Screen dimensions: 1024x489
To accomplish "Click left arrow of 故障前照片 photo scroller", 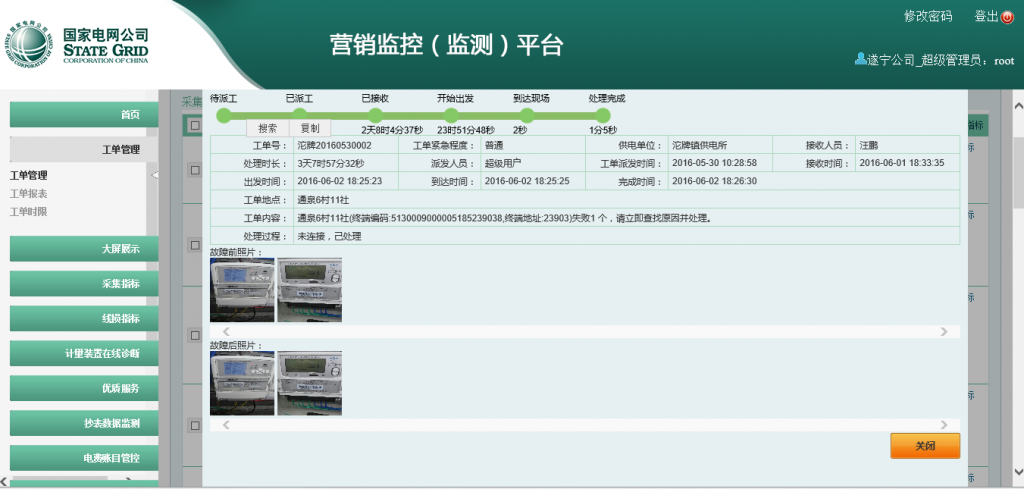I will coord(225,331).
